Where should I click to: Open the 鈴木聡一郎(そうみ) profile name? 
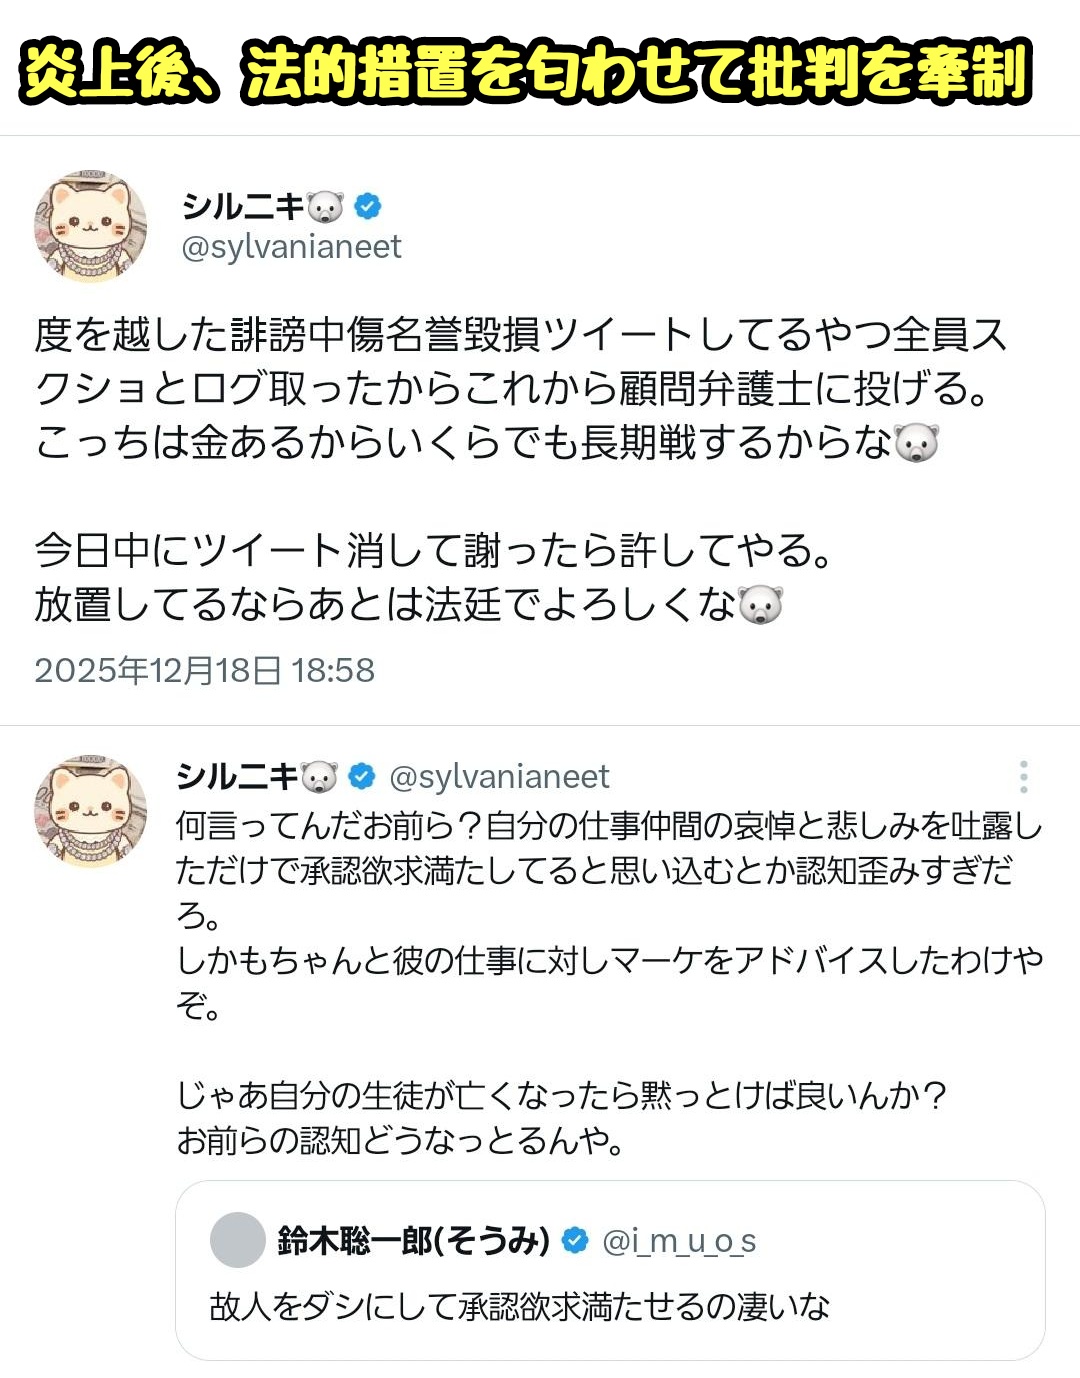coord(413,1241)
